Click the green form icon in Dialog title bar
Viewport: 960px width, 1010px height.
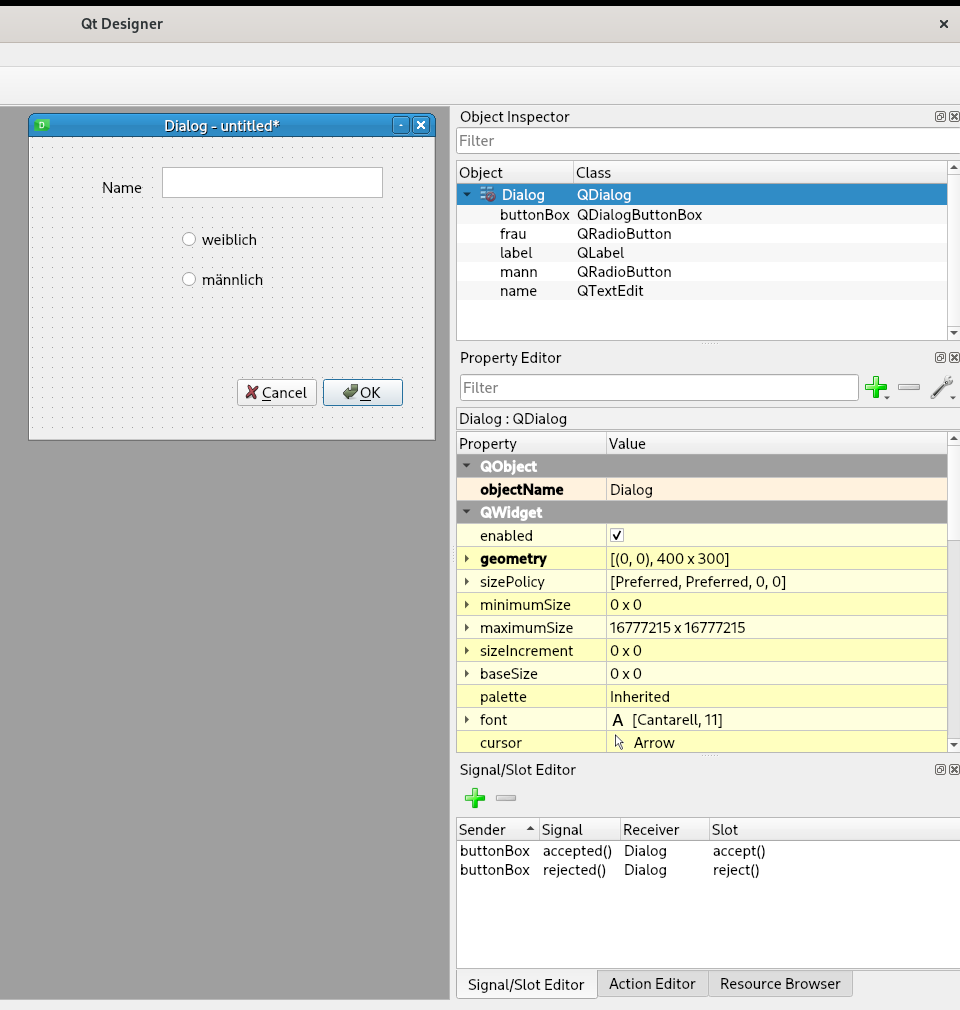[x=43, y=125]
